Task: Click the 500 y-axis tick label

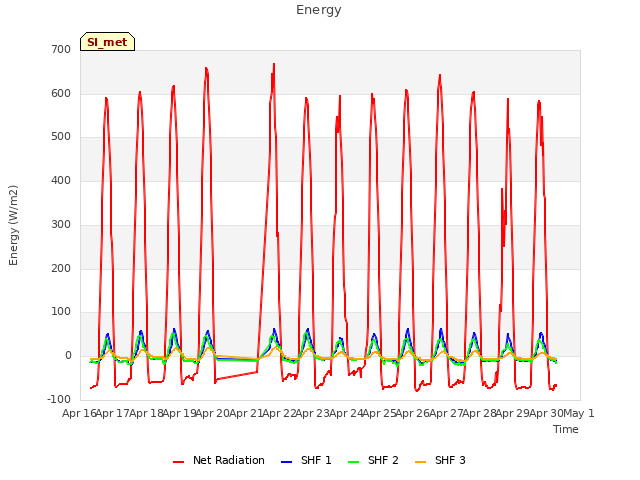Action: coord(61,137)
